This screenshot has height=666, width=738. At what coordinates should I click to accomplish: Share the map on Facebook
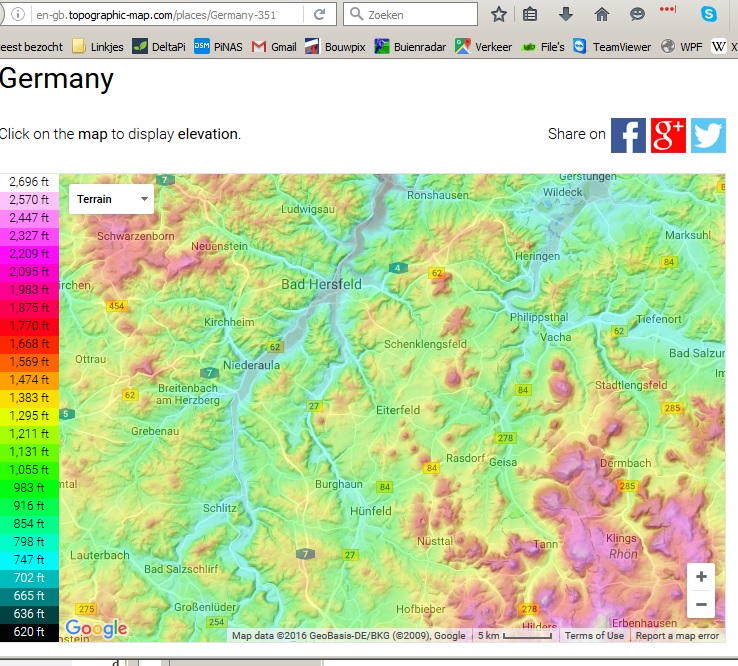pos(628,135)
